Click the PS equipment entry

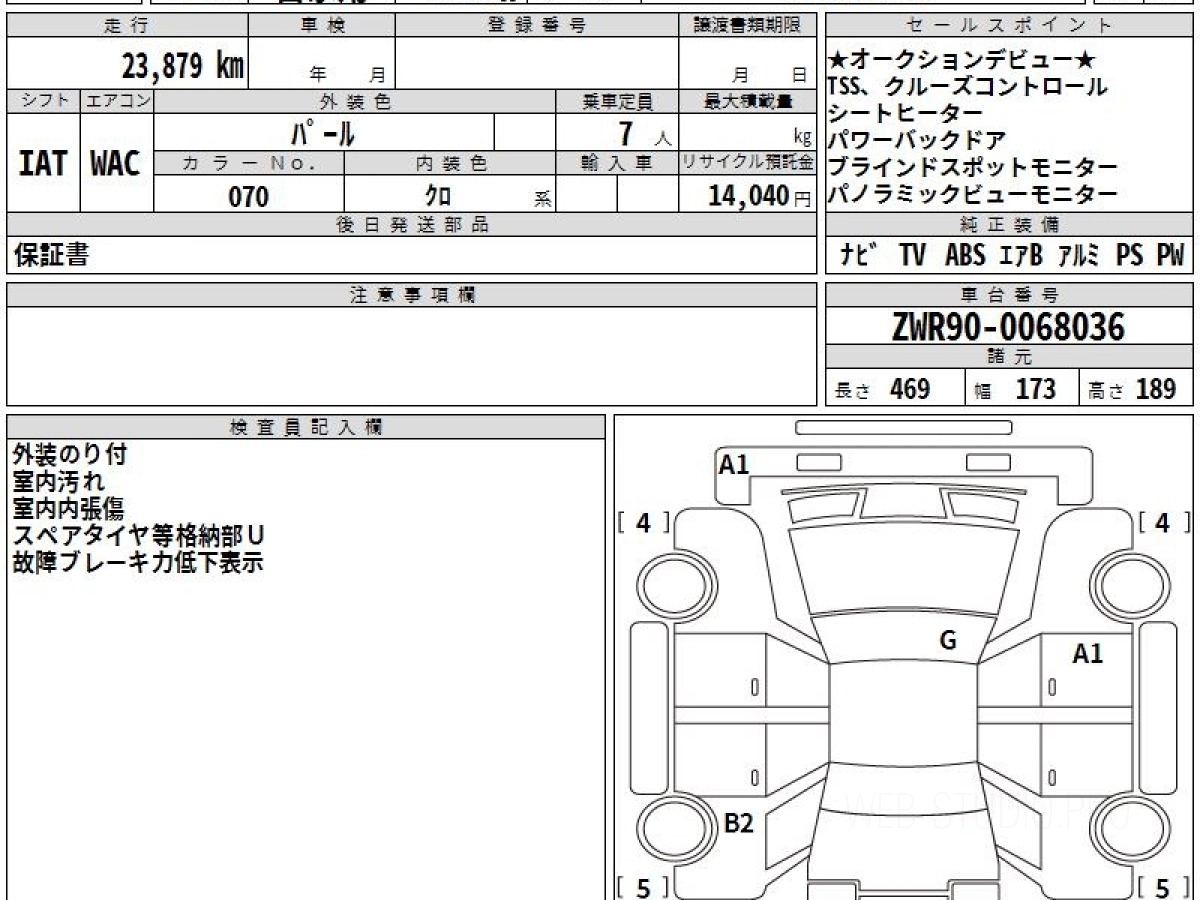1130,256
